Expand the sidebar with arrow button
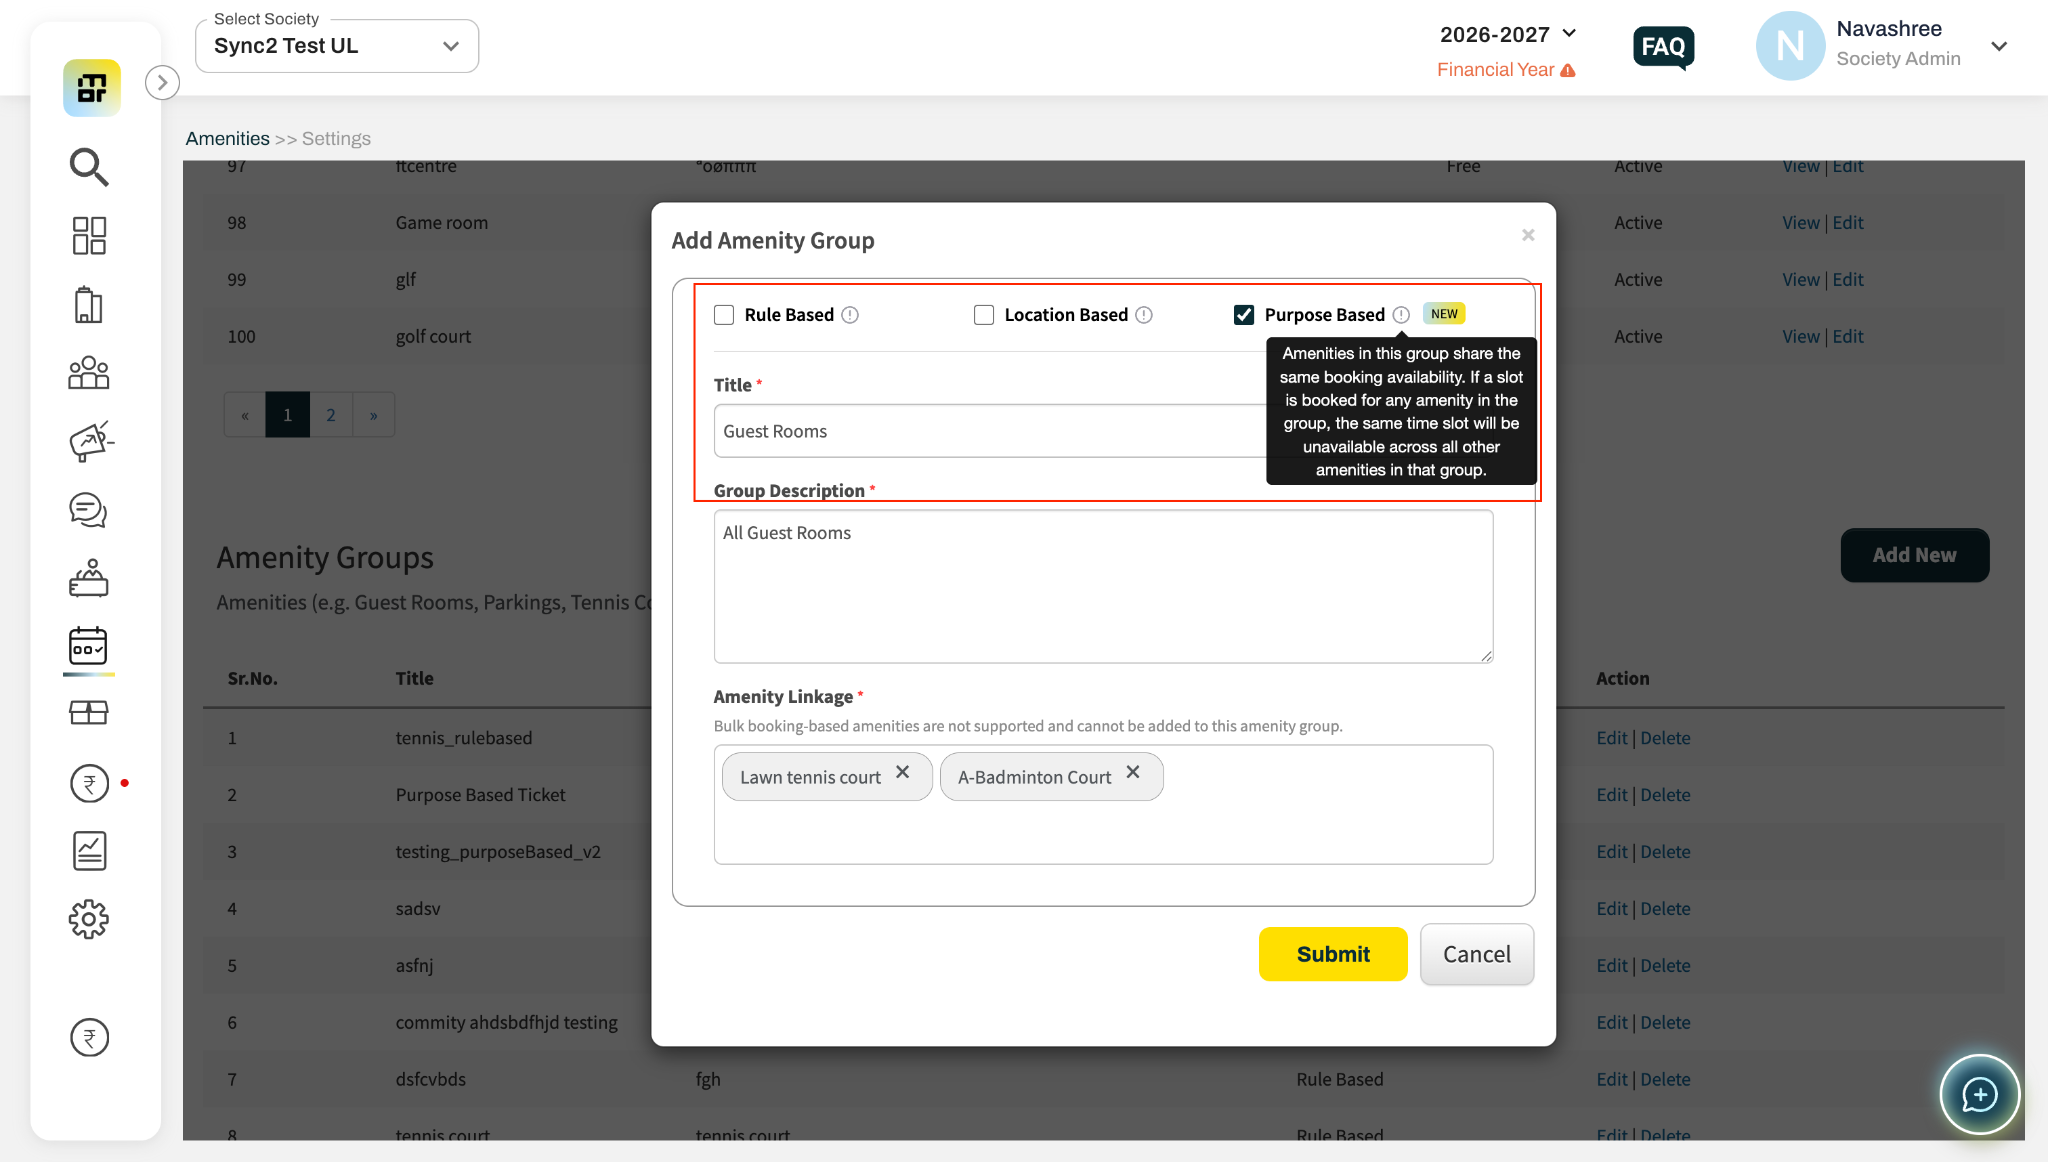2048x1162 pixels. tap(162, 83)
